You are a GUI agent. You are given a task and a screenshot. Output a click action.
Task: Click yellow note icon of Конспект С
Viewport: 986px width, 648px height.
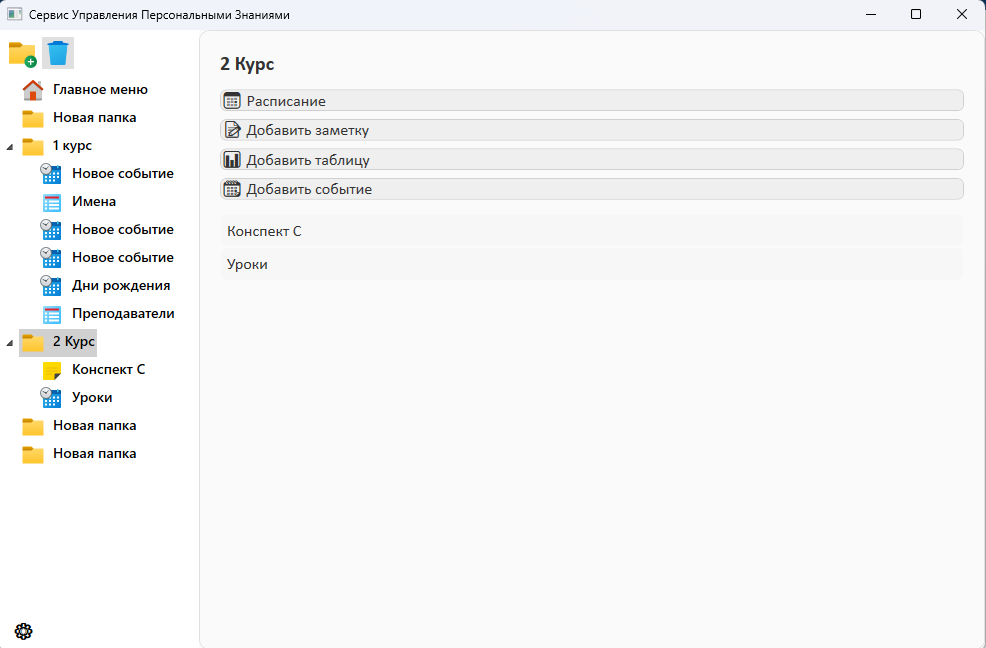coord(52,371)
